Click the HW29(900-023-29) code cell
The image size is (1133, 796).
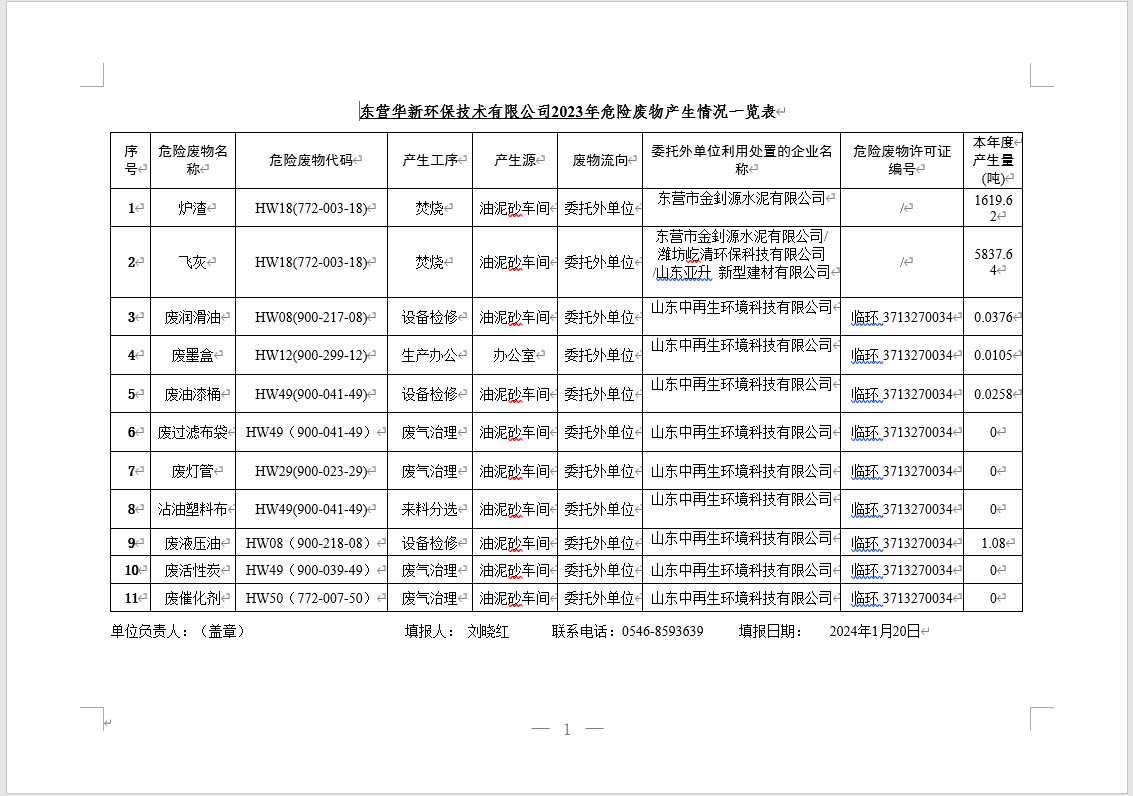click(x=311, y=471)
